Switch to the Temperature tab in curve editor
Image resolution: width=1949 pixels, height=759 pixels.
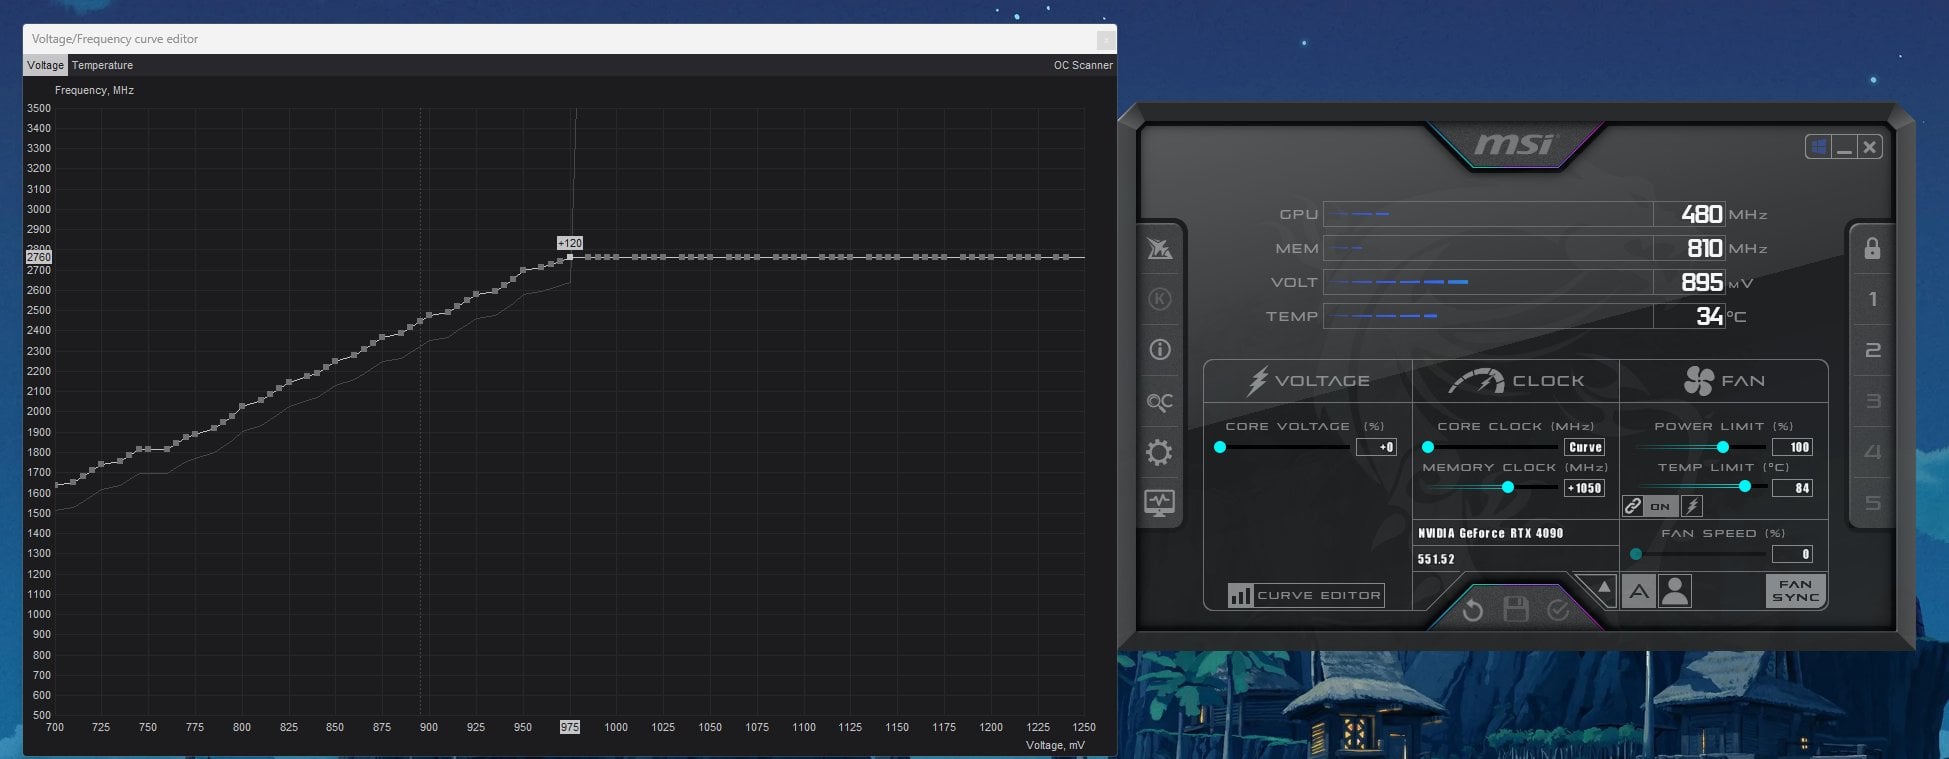(x=102, y=65)
